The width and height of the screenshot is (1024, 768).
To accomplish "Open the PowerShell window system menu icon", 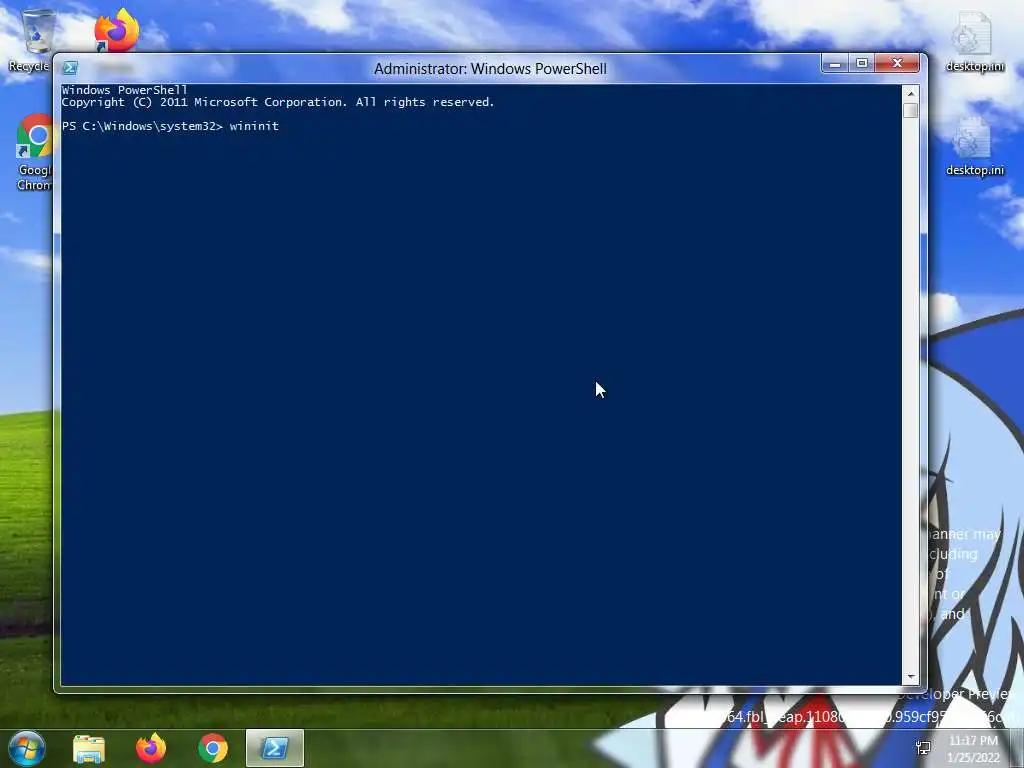I will 70,68.
